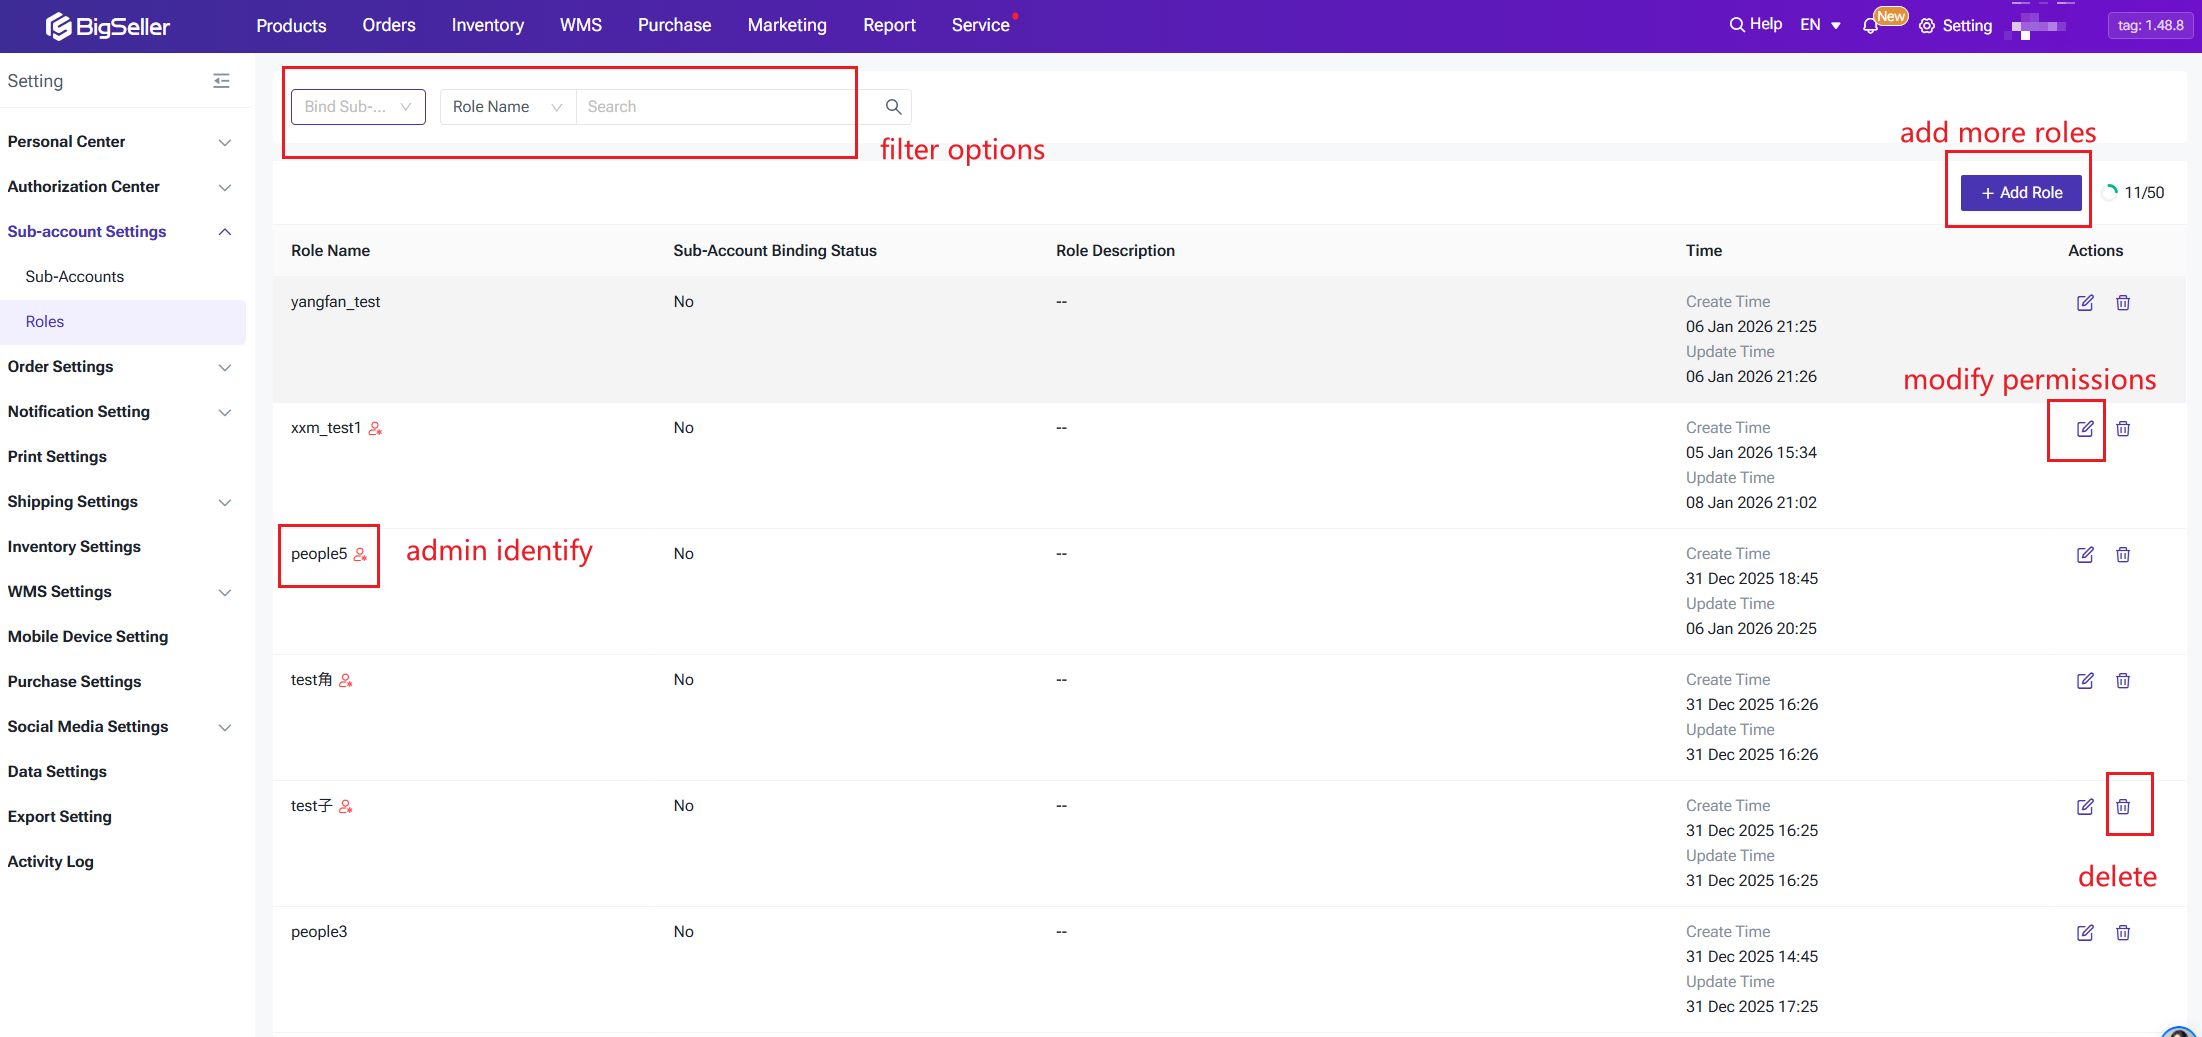Delete the xxm_test1 role via trash icon
Screen dimensions: 2202x1037
click(x=2123, y=428)
